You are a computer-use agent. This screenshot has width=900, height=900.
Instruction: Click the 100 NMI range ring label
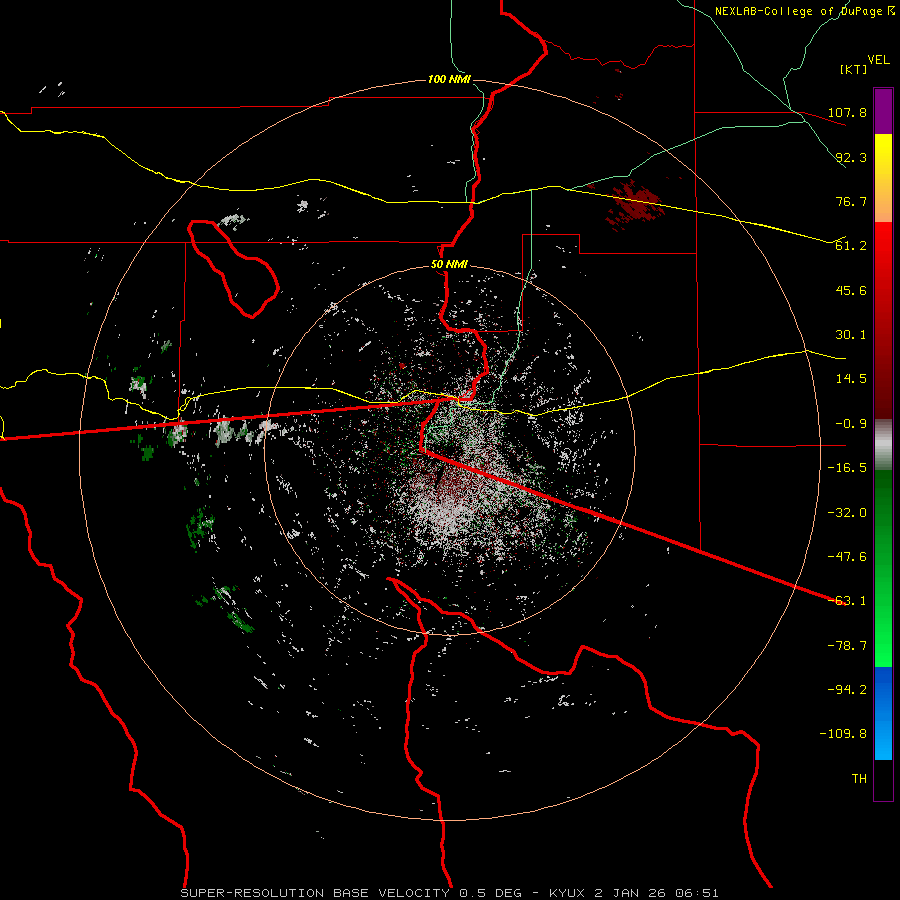click(449, 79)
